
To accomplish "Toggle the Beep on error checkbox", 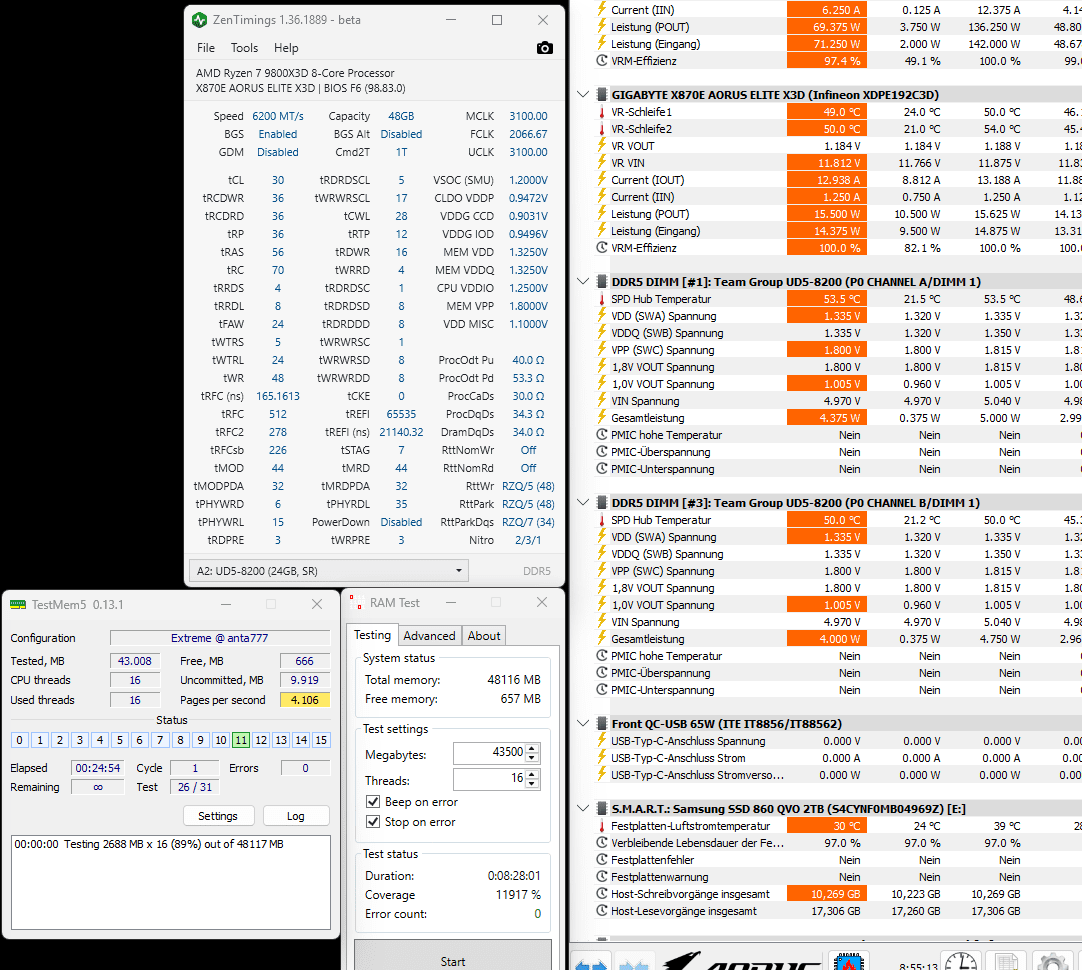I will pos(373,802).
